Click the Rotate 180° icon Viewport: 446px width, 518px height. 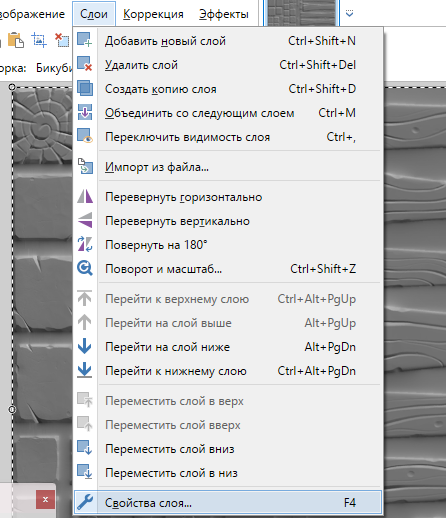point(85,244)
